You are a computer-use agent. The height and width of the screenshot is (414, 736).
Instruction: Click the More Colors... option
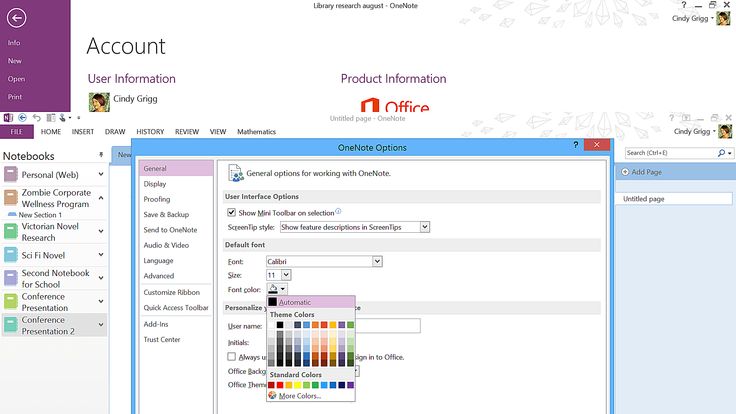[311, 396]
